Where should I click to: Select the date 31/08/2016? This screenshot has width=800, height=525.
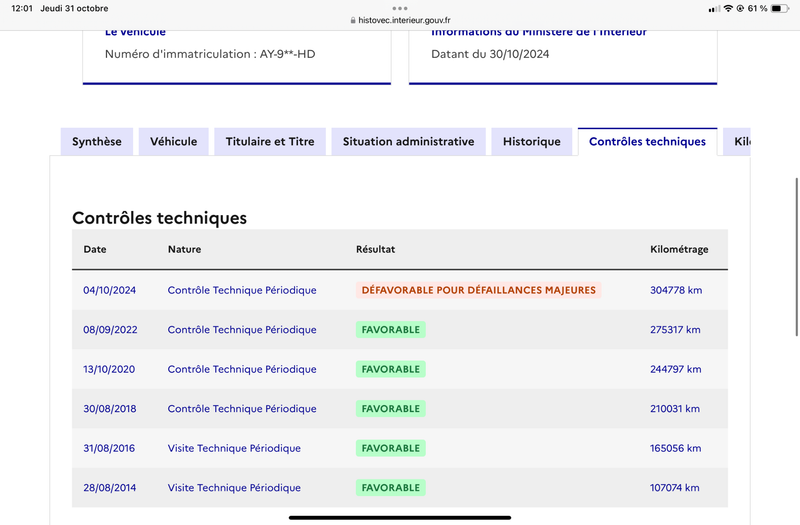[x=109, y=448]
